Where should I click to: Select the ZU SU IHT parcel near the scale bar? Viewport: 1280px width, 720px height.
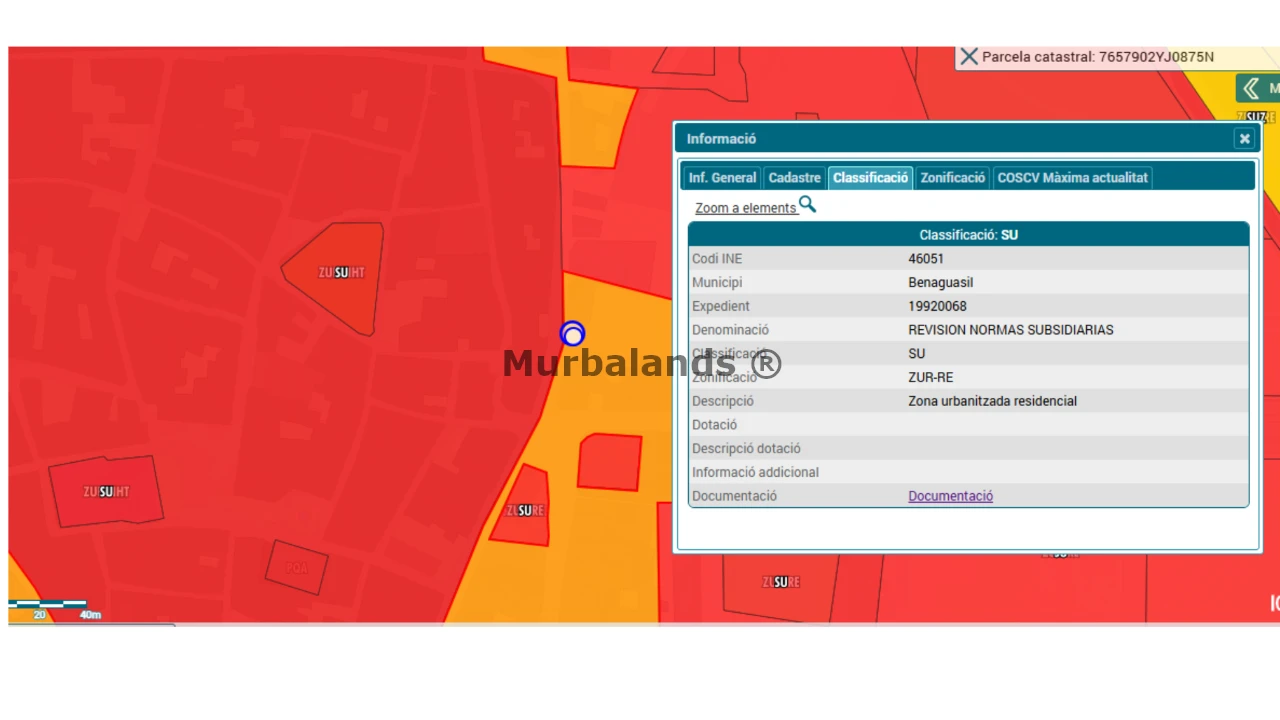pos(106,491)
